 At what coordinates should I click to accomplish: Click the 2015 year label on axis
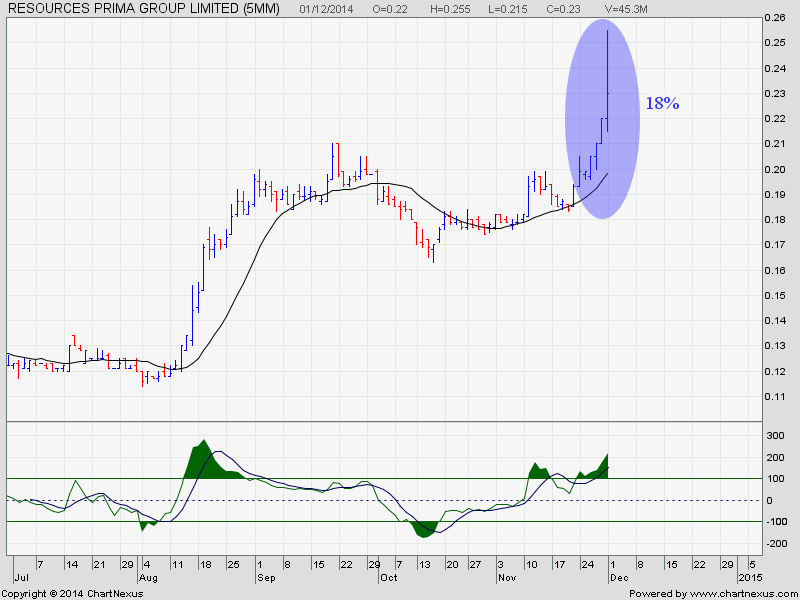point(749,578)
